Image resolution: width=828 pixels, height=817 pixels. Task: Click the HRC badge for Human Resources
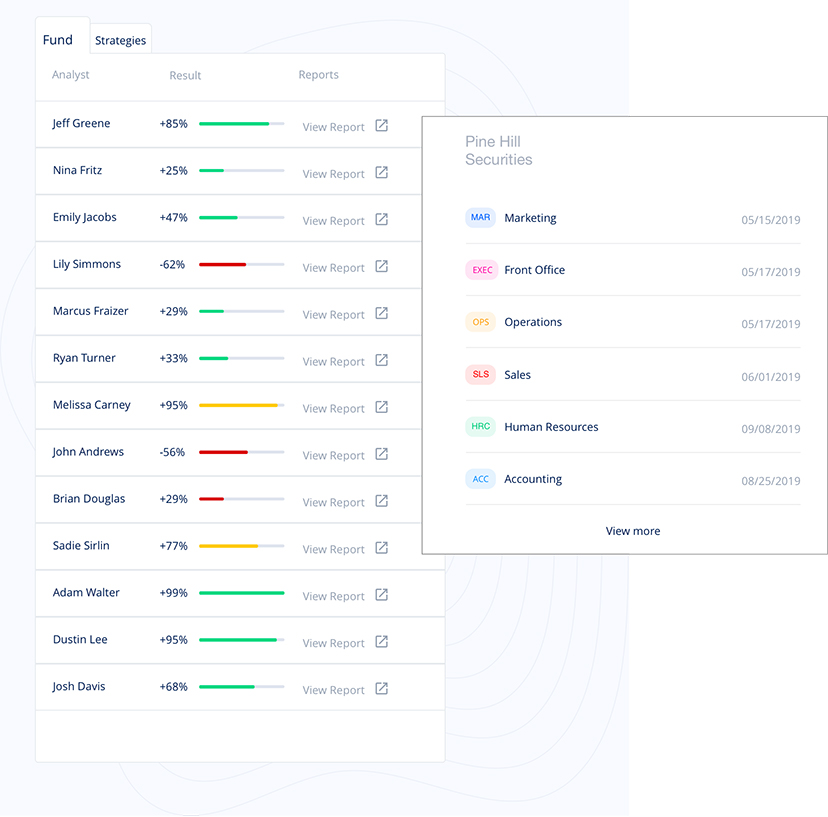tap(481, 427)
